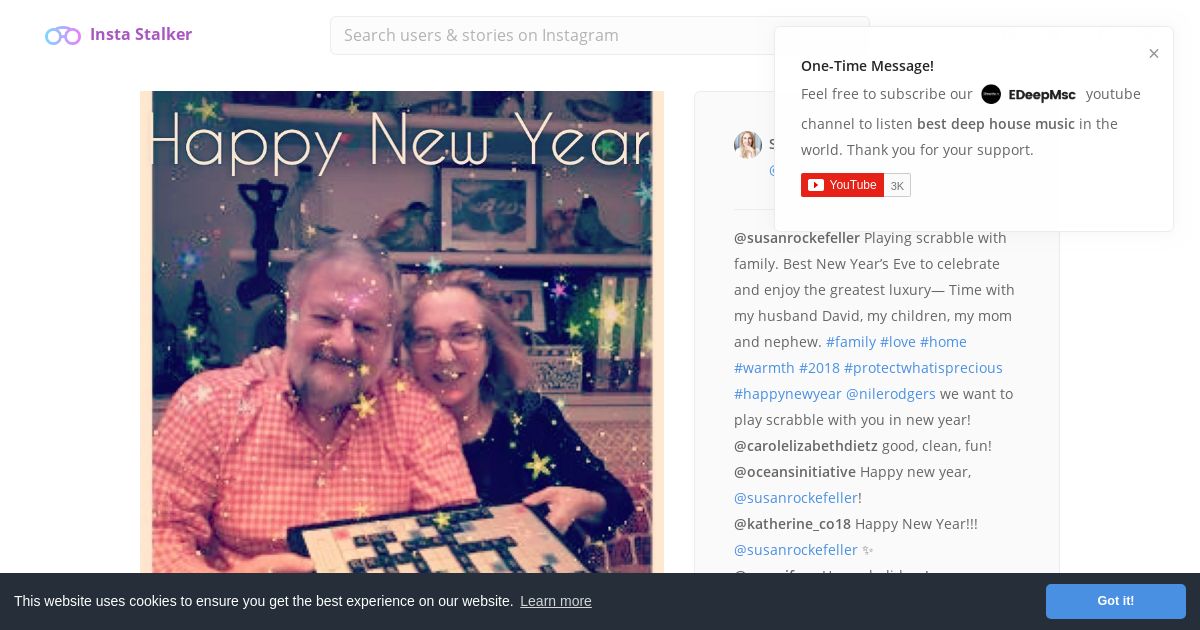Open the #protectwhatisprecious hashtag
The height and width of the screenshot is (630, 1200).
(923, 368)
